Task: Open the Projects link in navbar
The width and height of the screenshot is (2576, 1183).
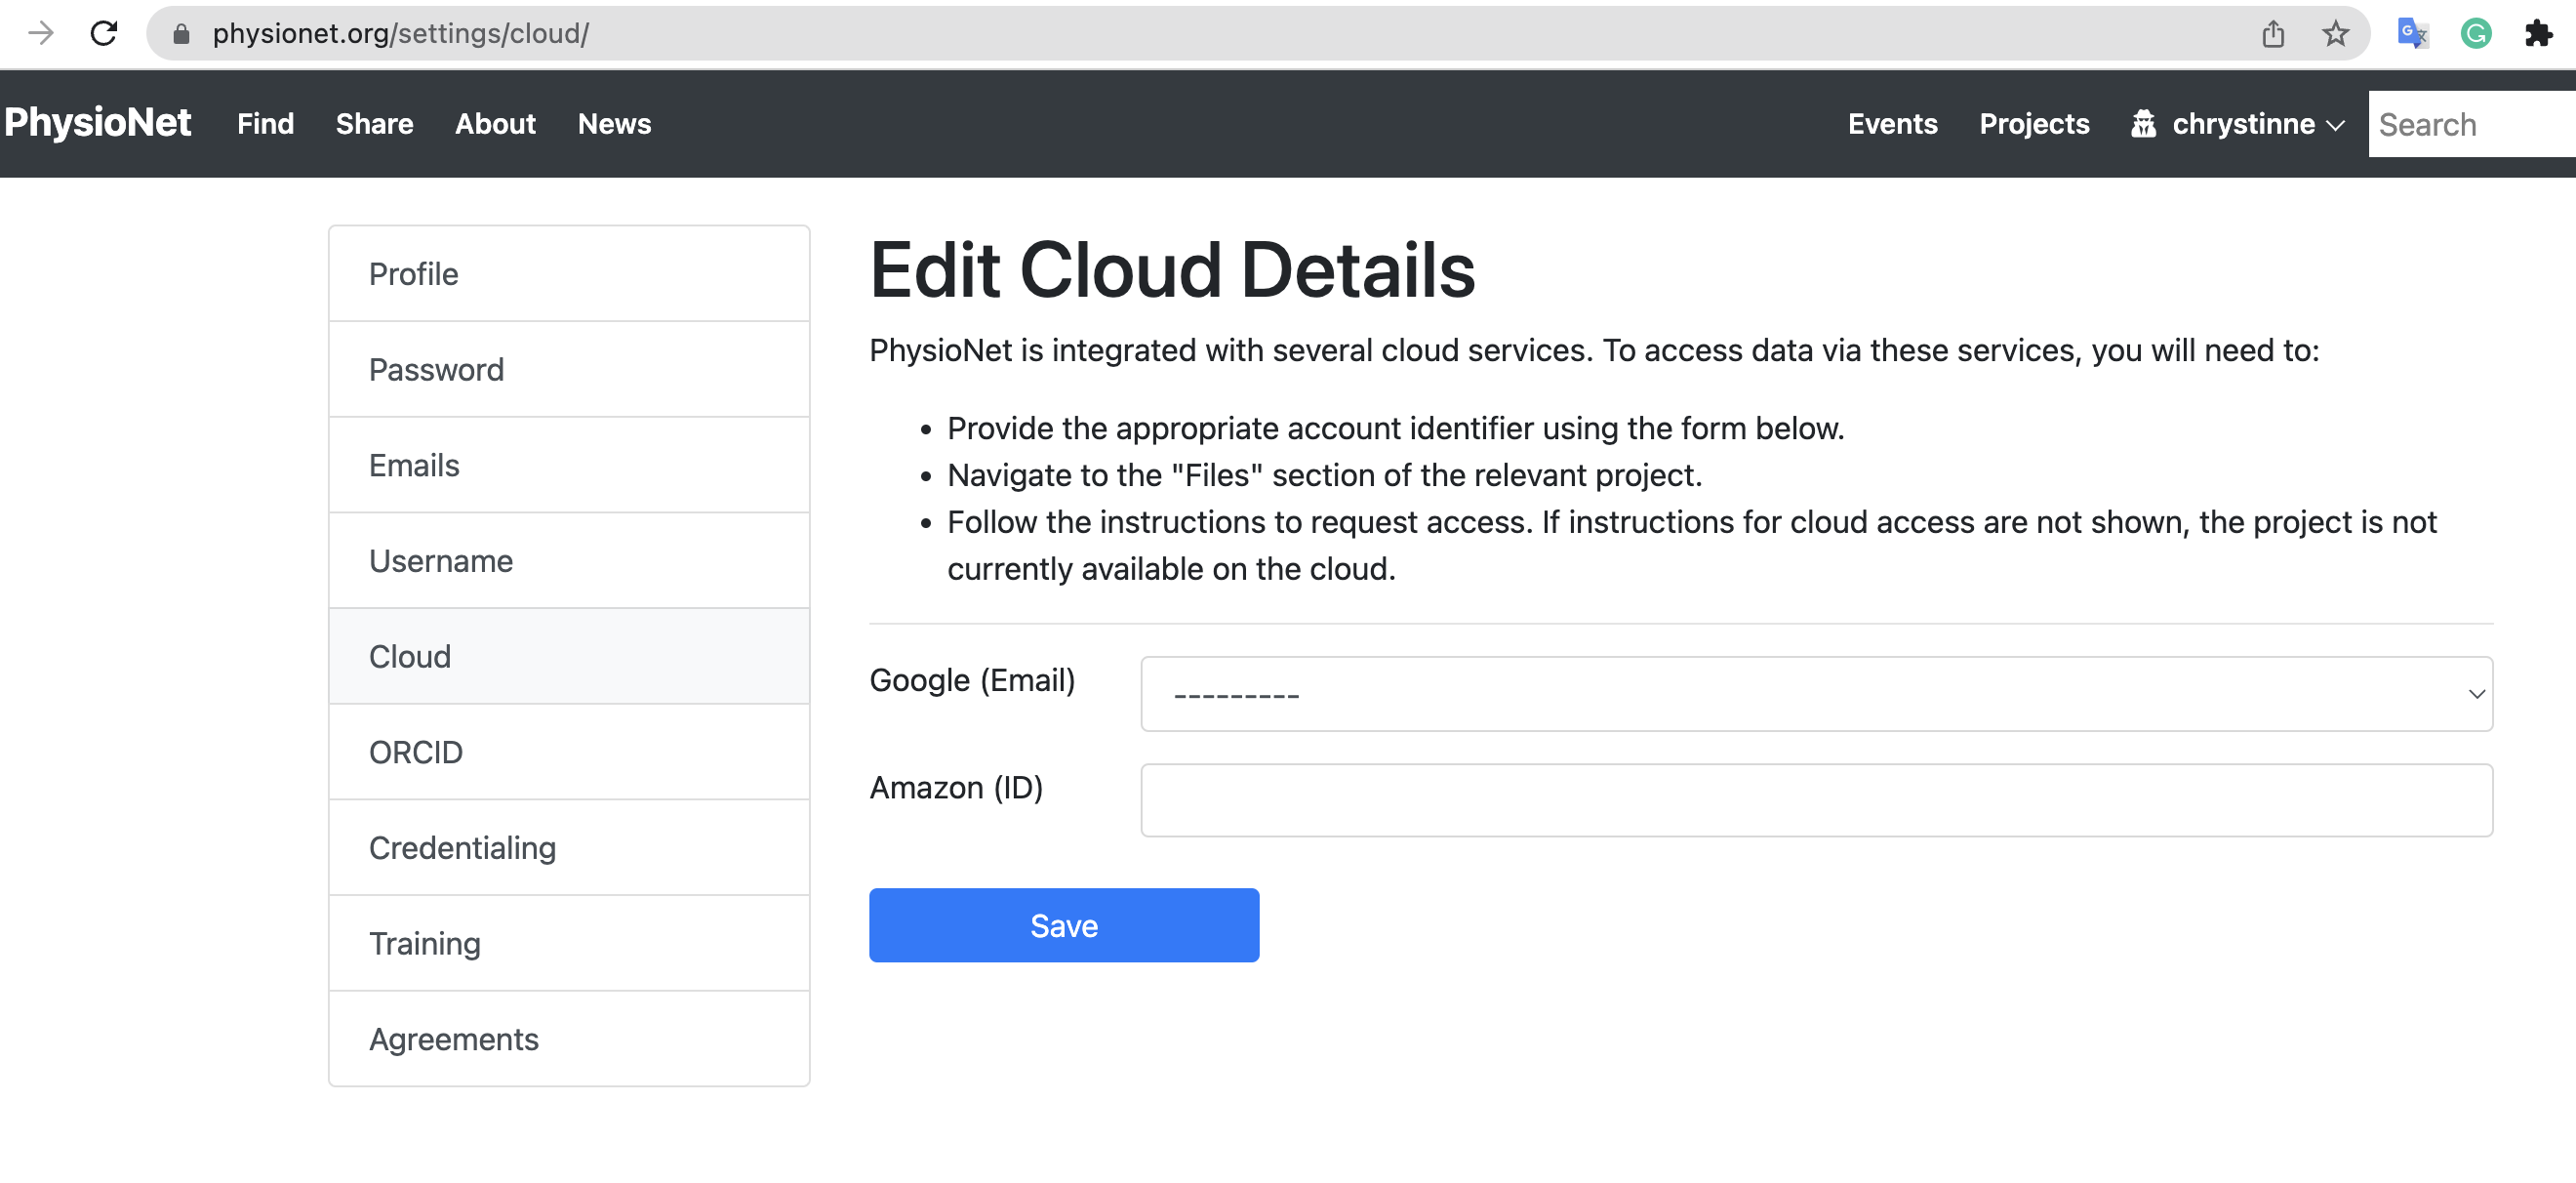Action: coord(2034,124)
